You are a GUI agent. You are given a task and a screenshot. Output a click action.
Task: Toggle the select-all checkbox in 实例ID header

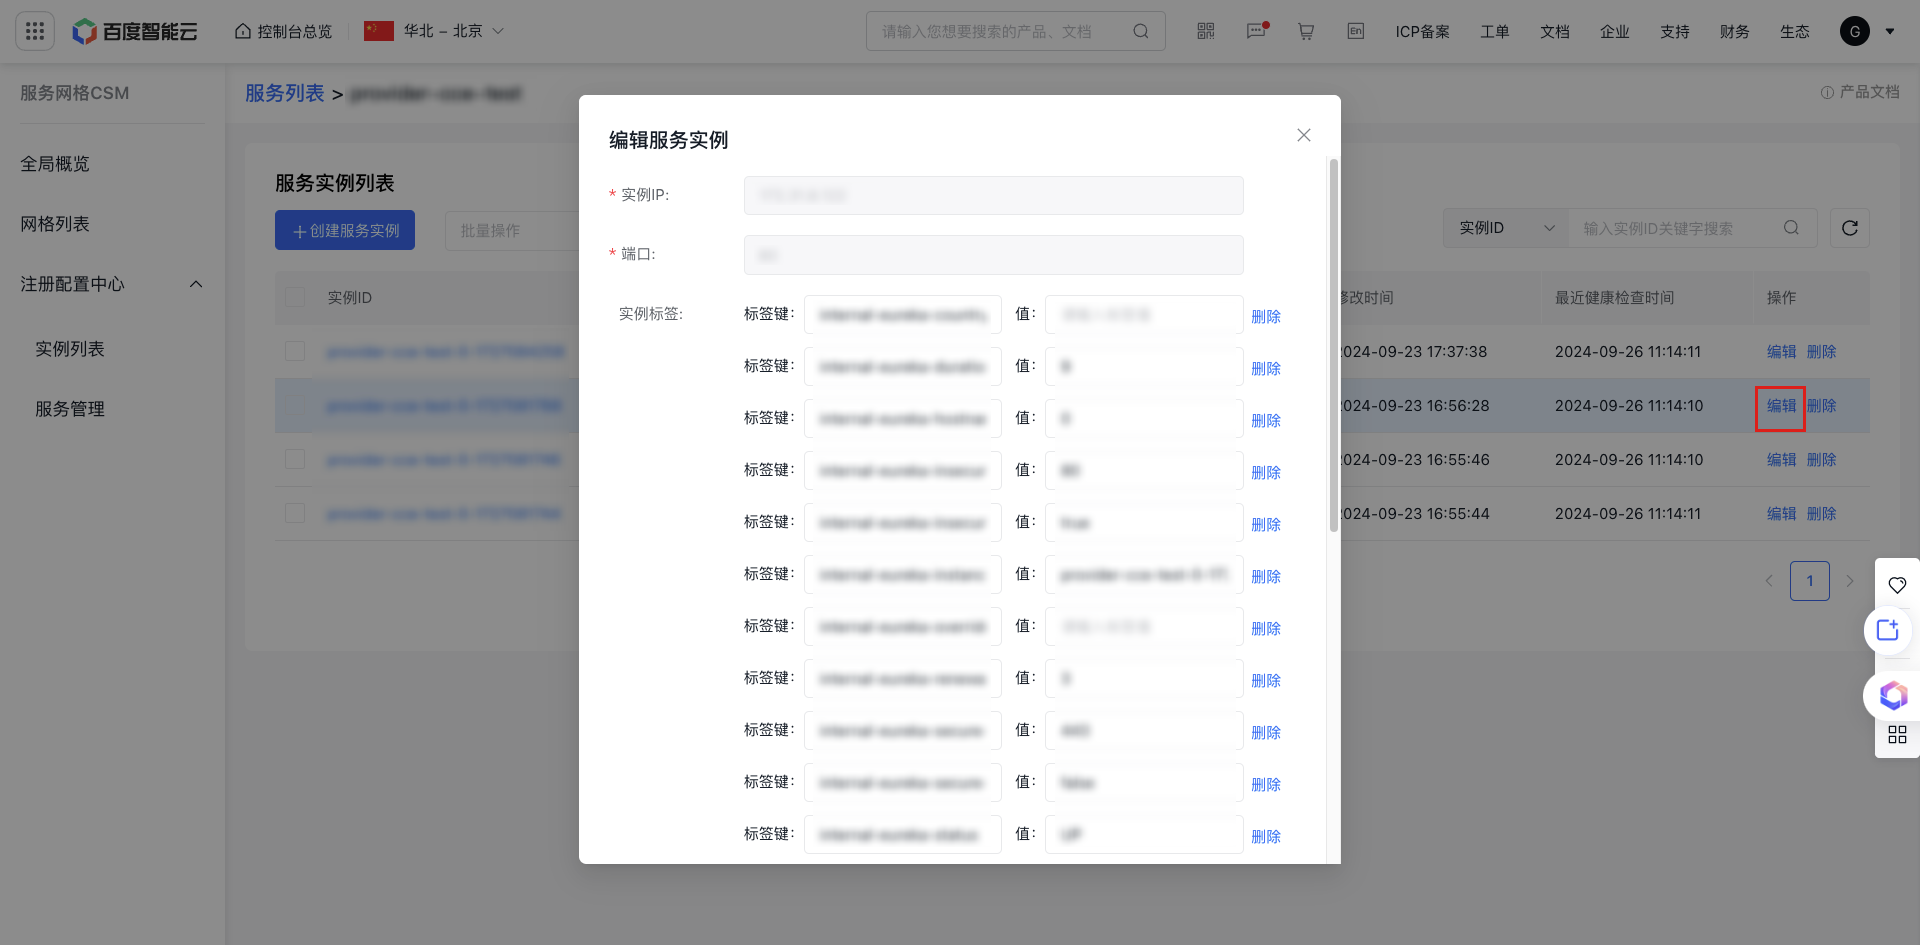point(295,297)
